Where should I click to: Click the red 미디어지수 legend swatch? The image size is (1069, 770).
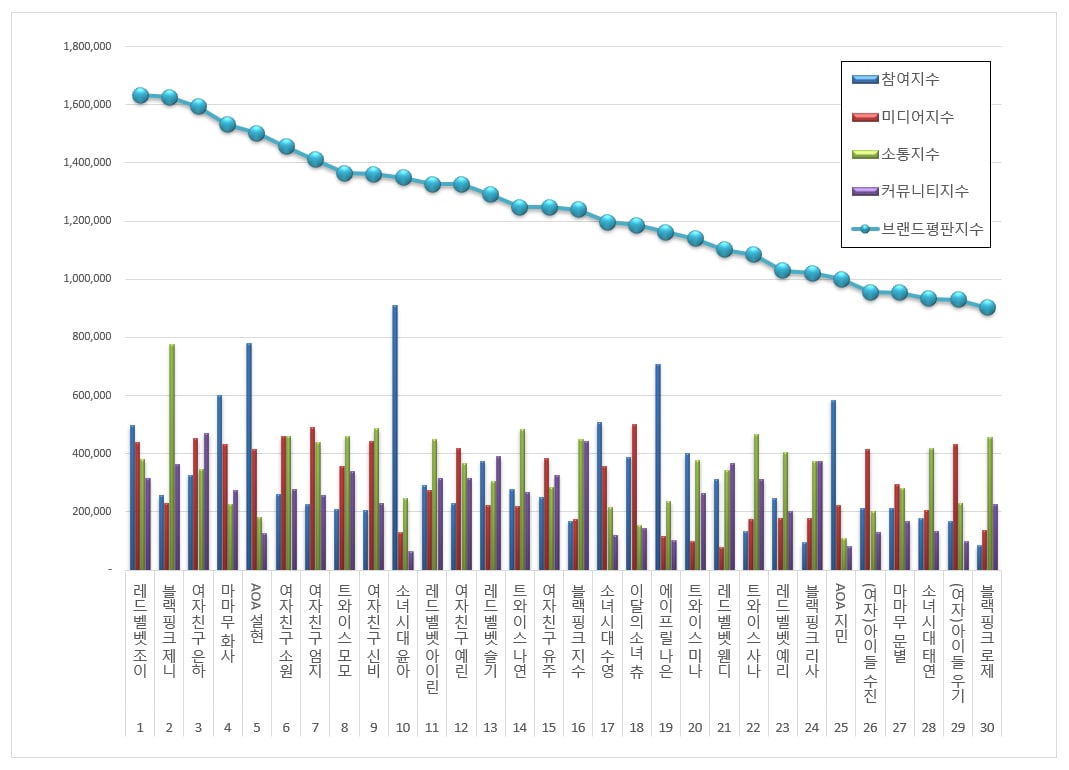pos(865,117)
